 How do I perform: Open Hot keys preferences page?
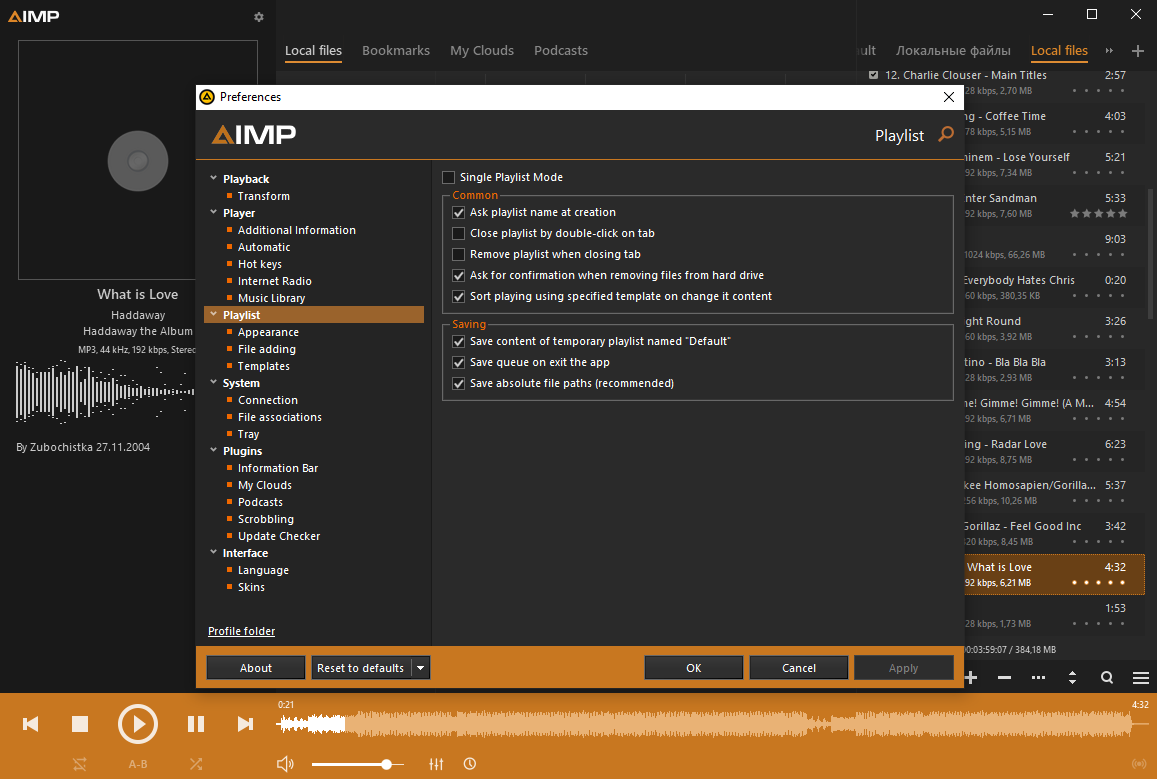click(x=259, y=264)
